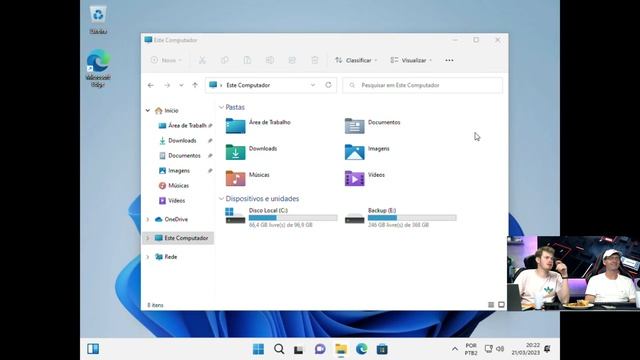This screenshot has width=640, height=360.
Task: Select the Vídeos folder icon
Action: click(354, 178)
